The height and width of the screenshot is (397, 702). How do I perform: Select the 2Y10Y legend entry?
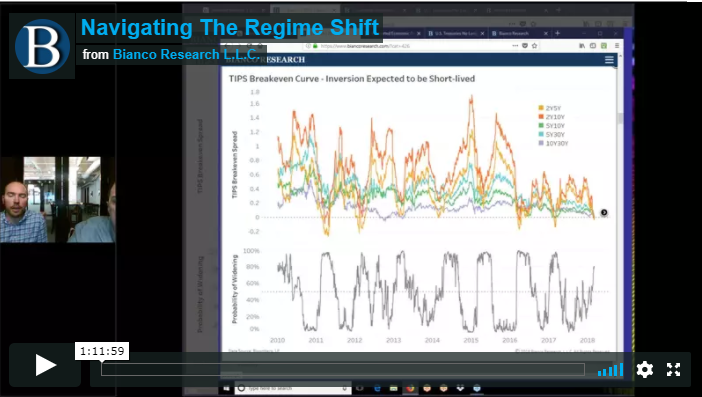551,117
